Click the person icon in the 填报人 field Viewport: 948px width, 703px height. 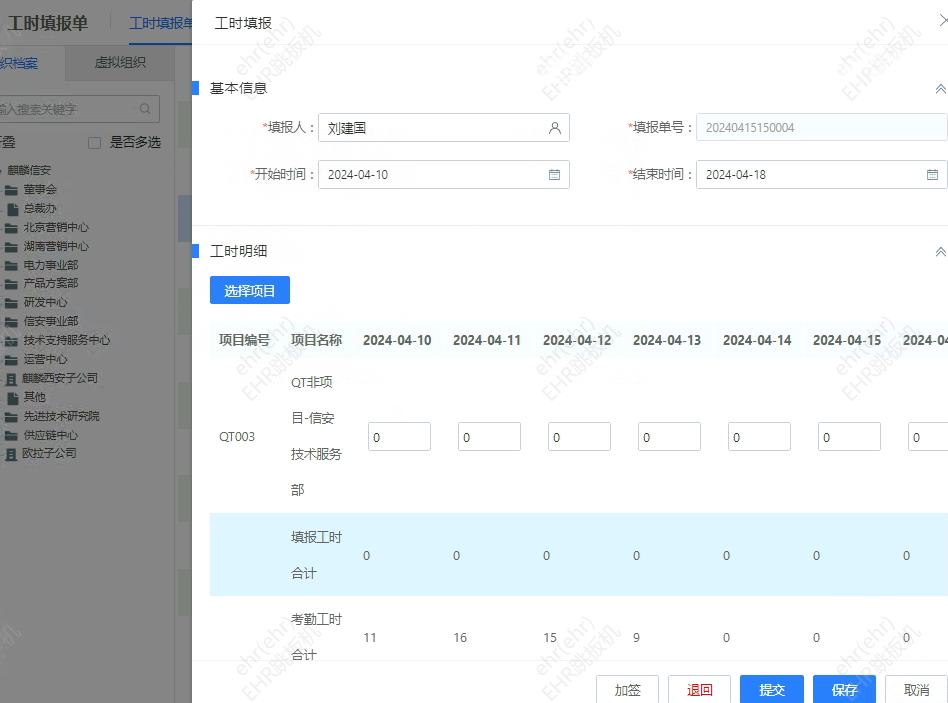tap(554, 127)
